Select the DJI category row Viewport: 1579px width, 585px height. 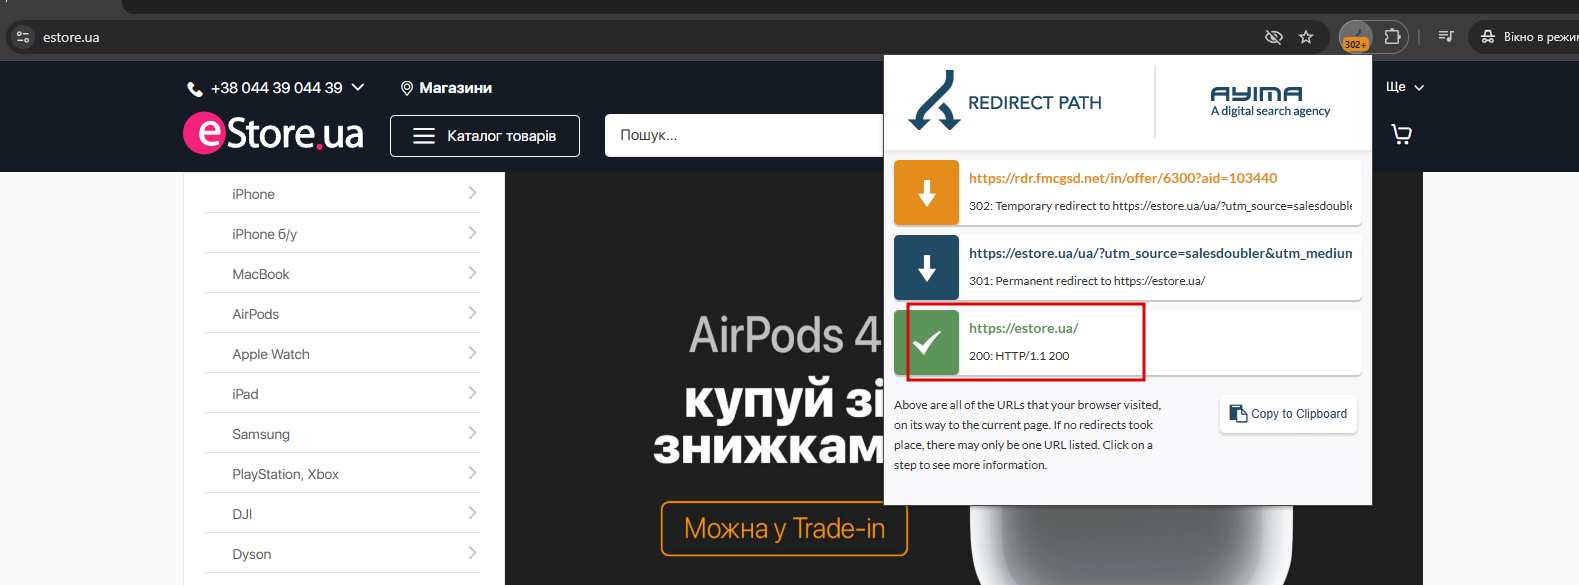point(342,513)
